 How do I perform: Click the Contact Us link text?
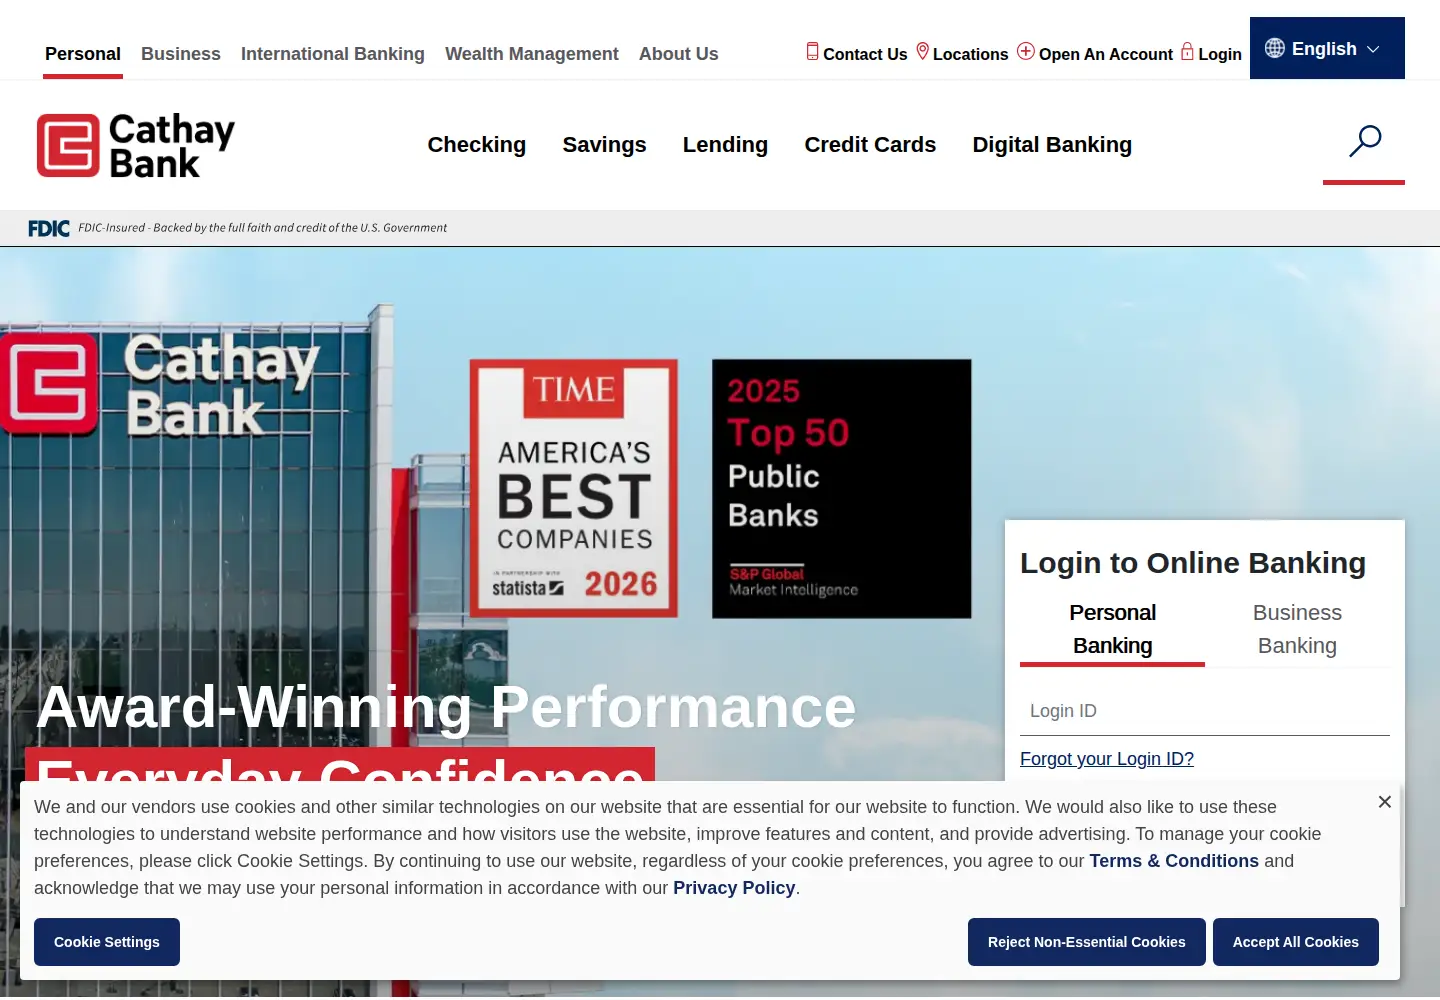point(865,54)
